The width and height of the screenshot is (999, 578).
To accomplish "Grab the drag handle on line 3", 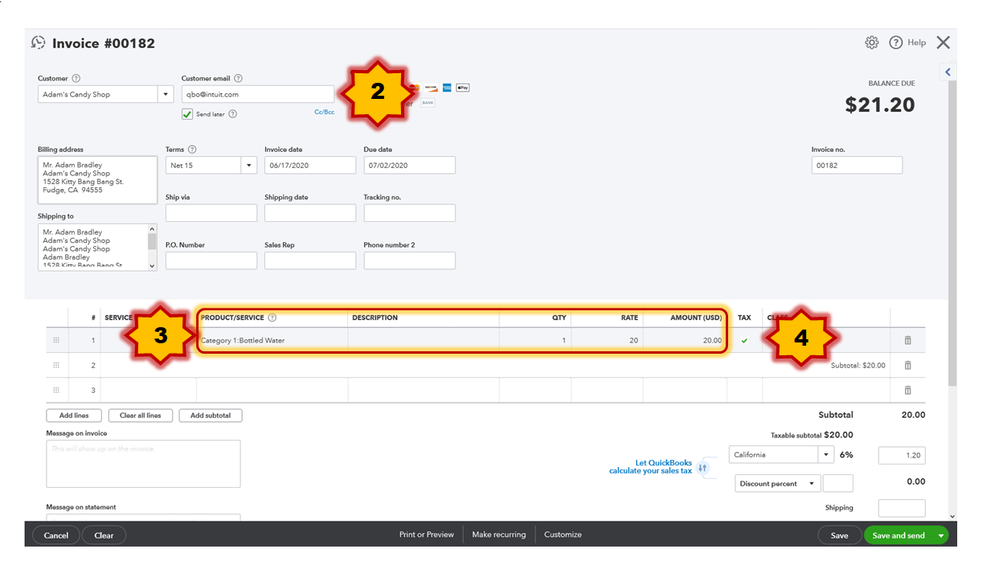I will [56, 390].
